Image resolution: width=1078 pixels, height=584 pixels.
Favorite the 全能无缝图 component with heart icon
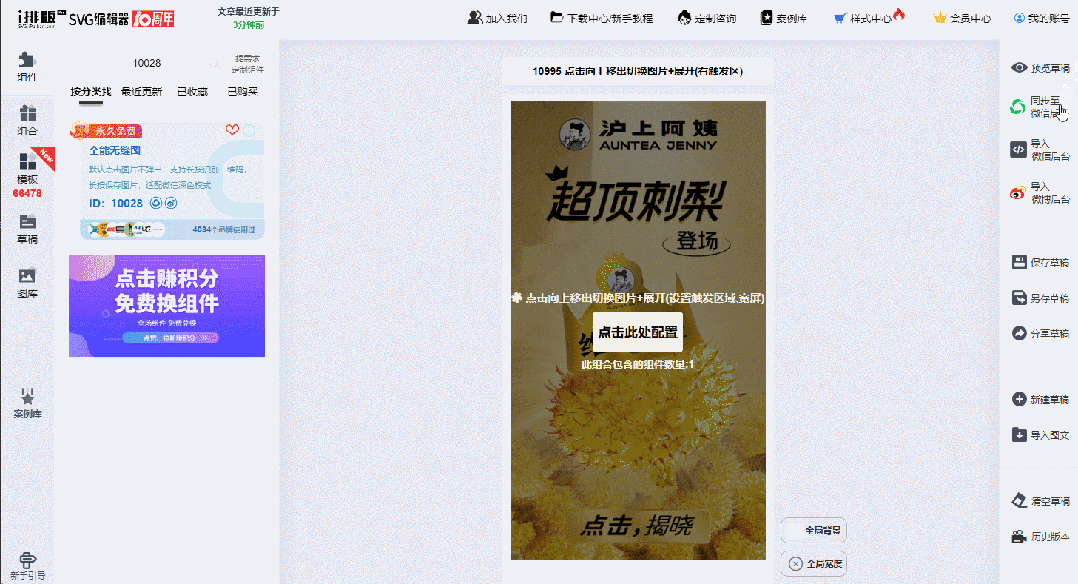pyautogui.click(x=232, y=129)
